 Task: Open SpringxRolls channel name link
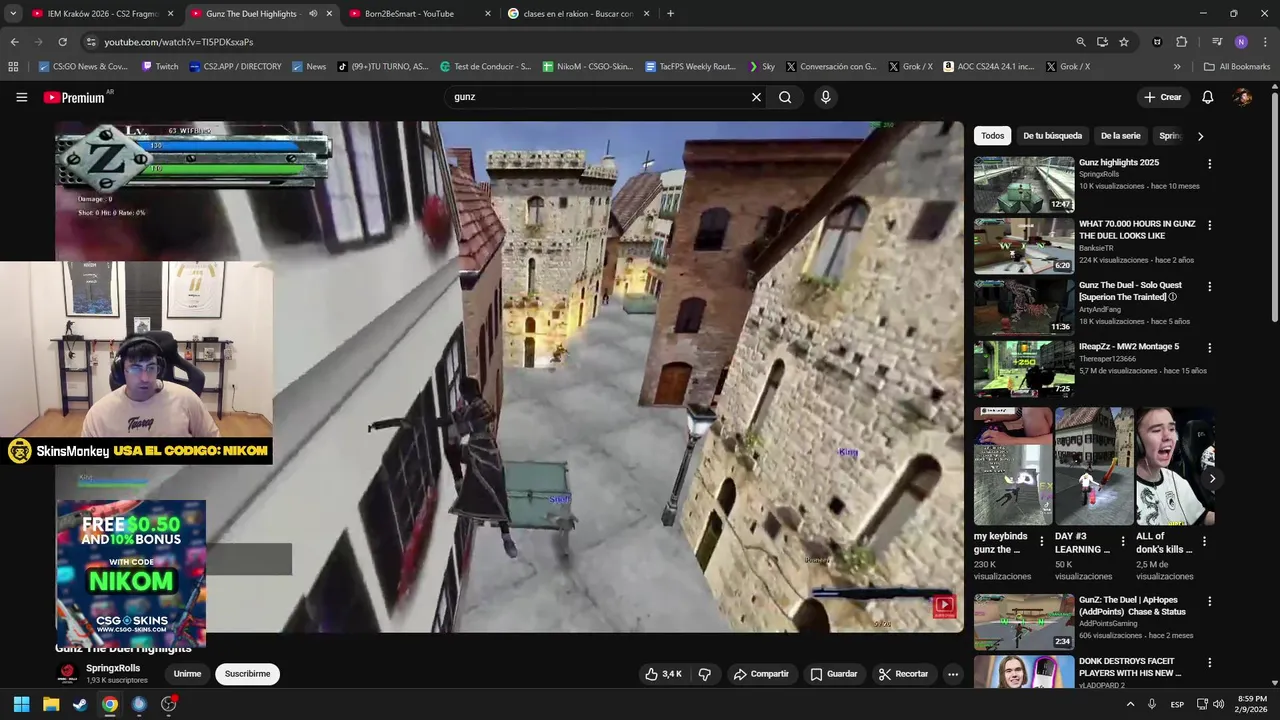click(x=113, y=668)
